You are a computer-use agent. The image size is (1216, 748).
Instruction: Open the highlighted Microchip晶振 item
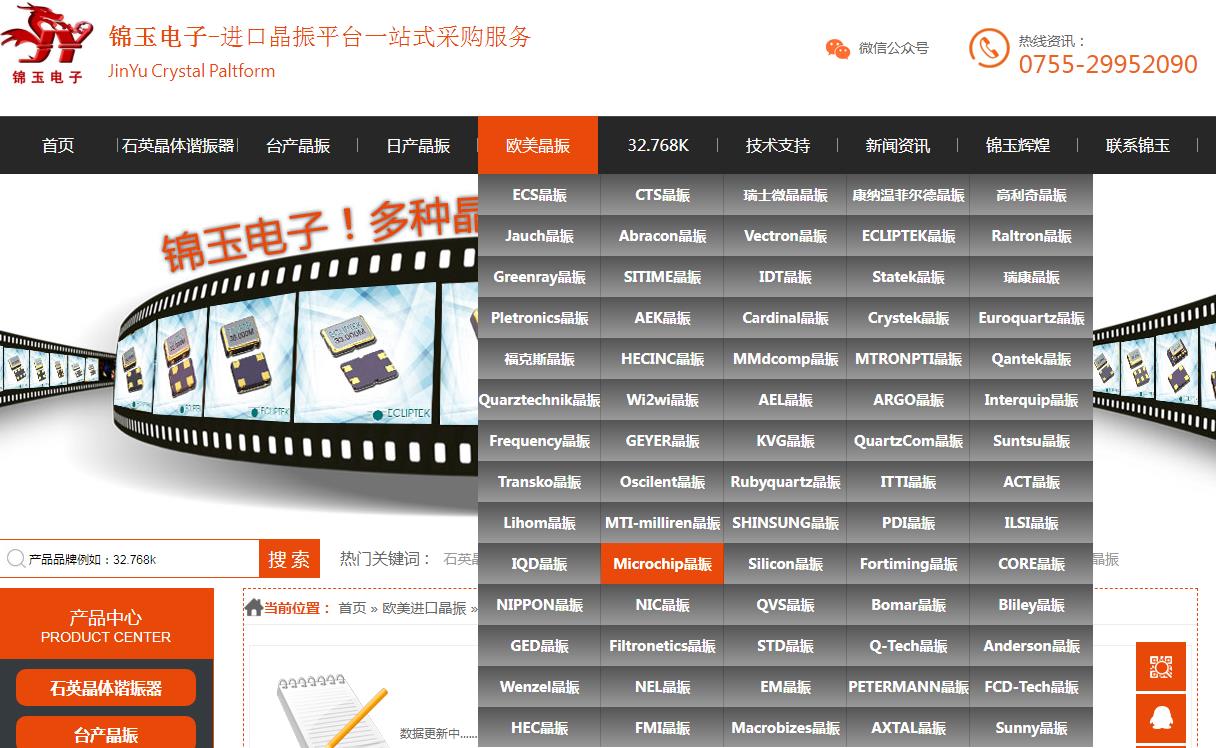(662, 564)
